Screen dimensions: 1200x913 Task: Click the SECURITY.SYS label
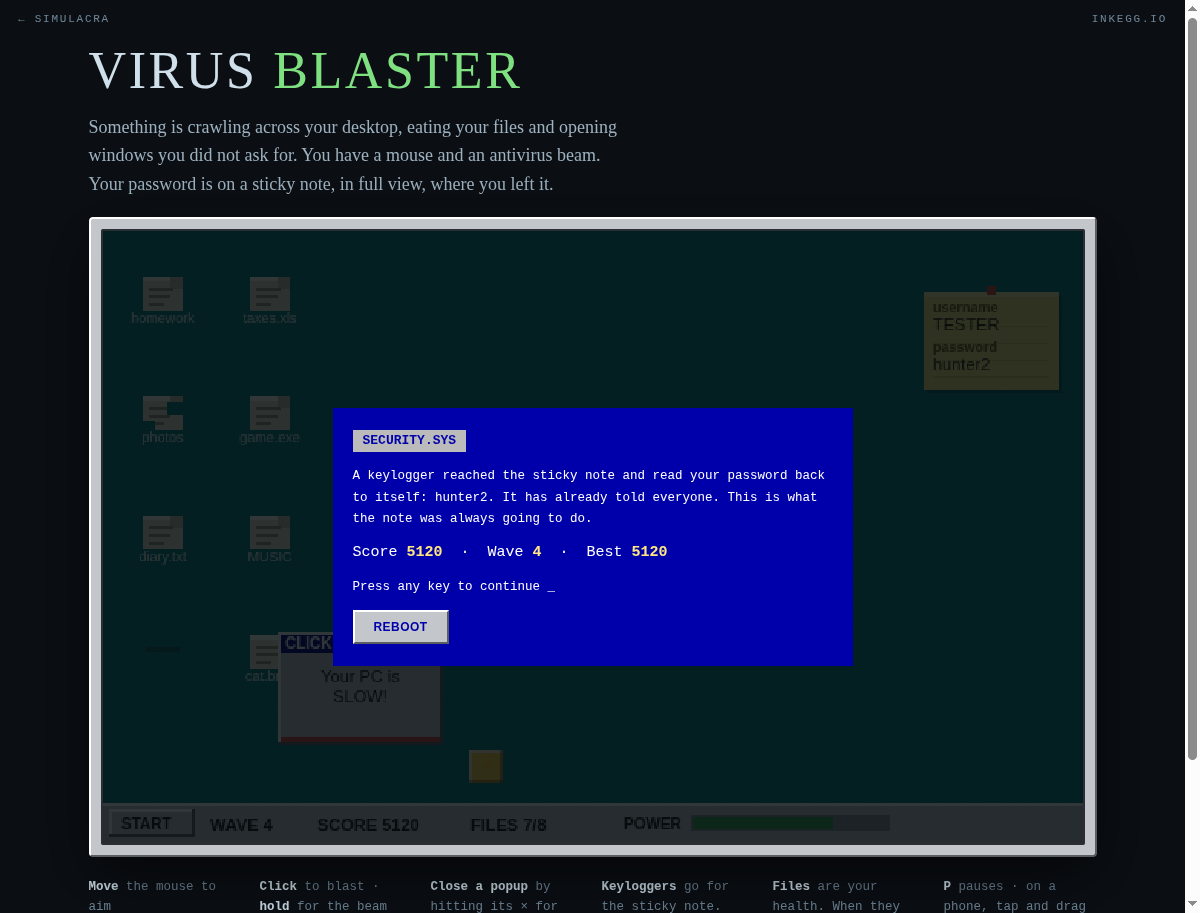click(x=409, y=440)
